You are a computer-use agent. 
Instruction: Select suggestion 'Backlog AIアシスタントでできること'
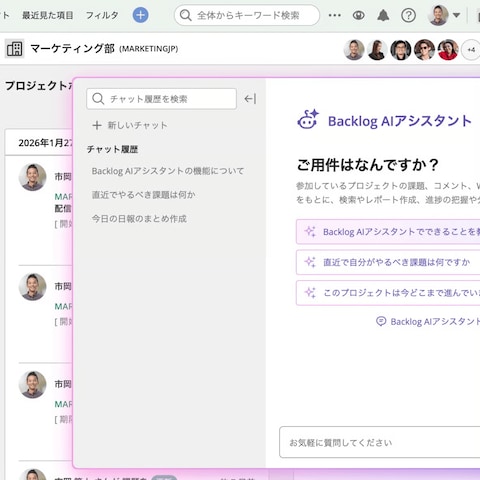coord(388,232)
